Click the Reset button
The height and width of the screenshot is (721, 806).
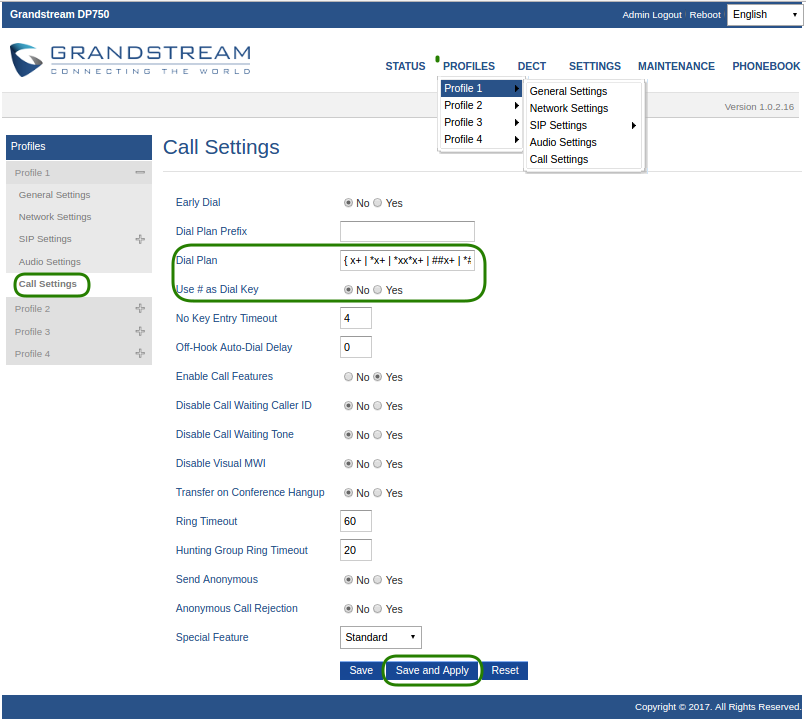coord(505,670)
